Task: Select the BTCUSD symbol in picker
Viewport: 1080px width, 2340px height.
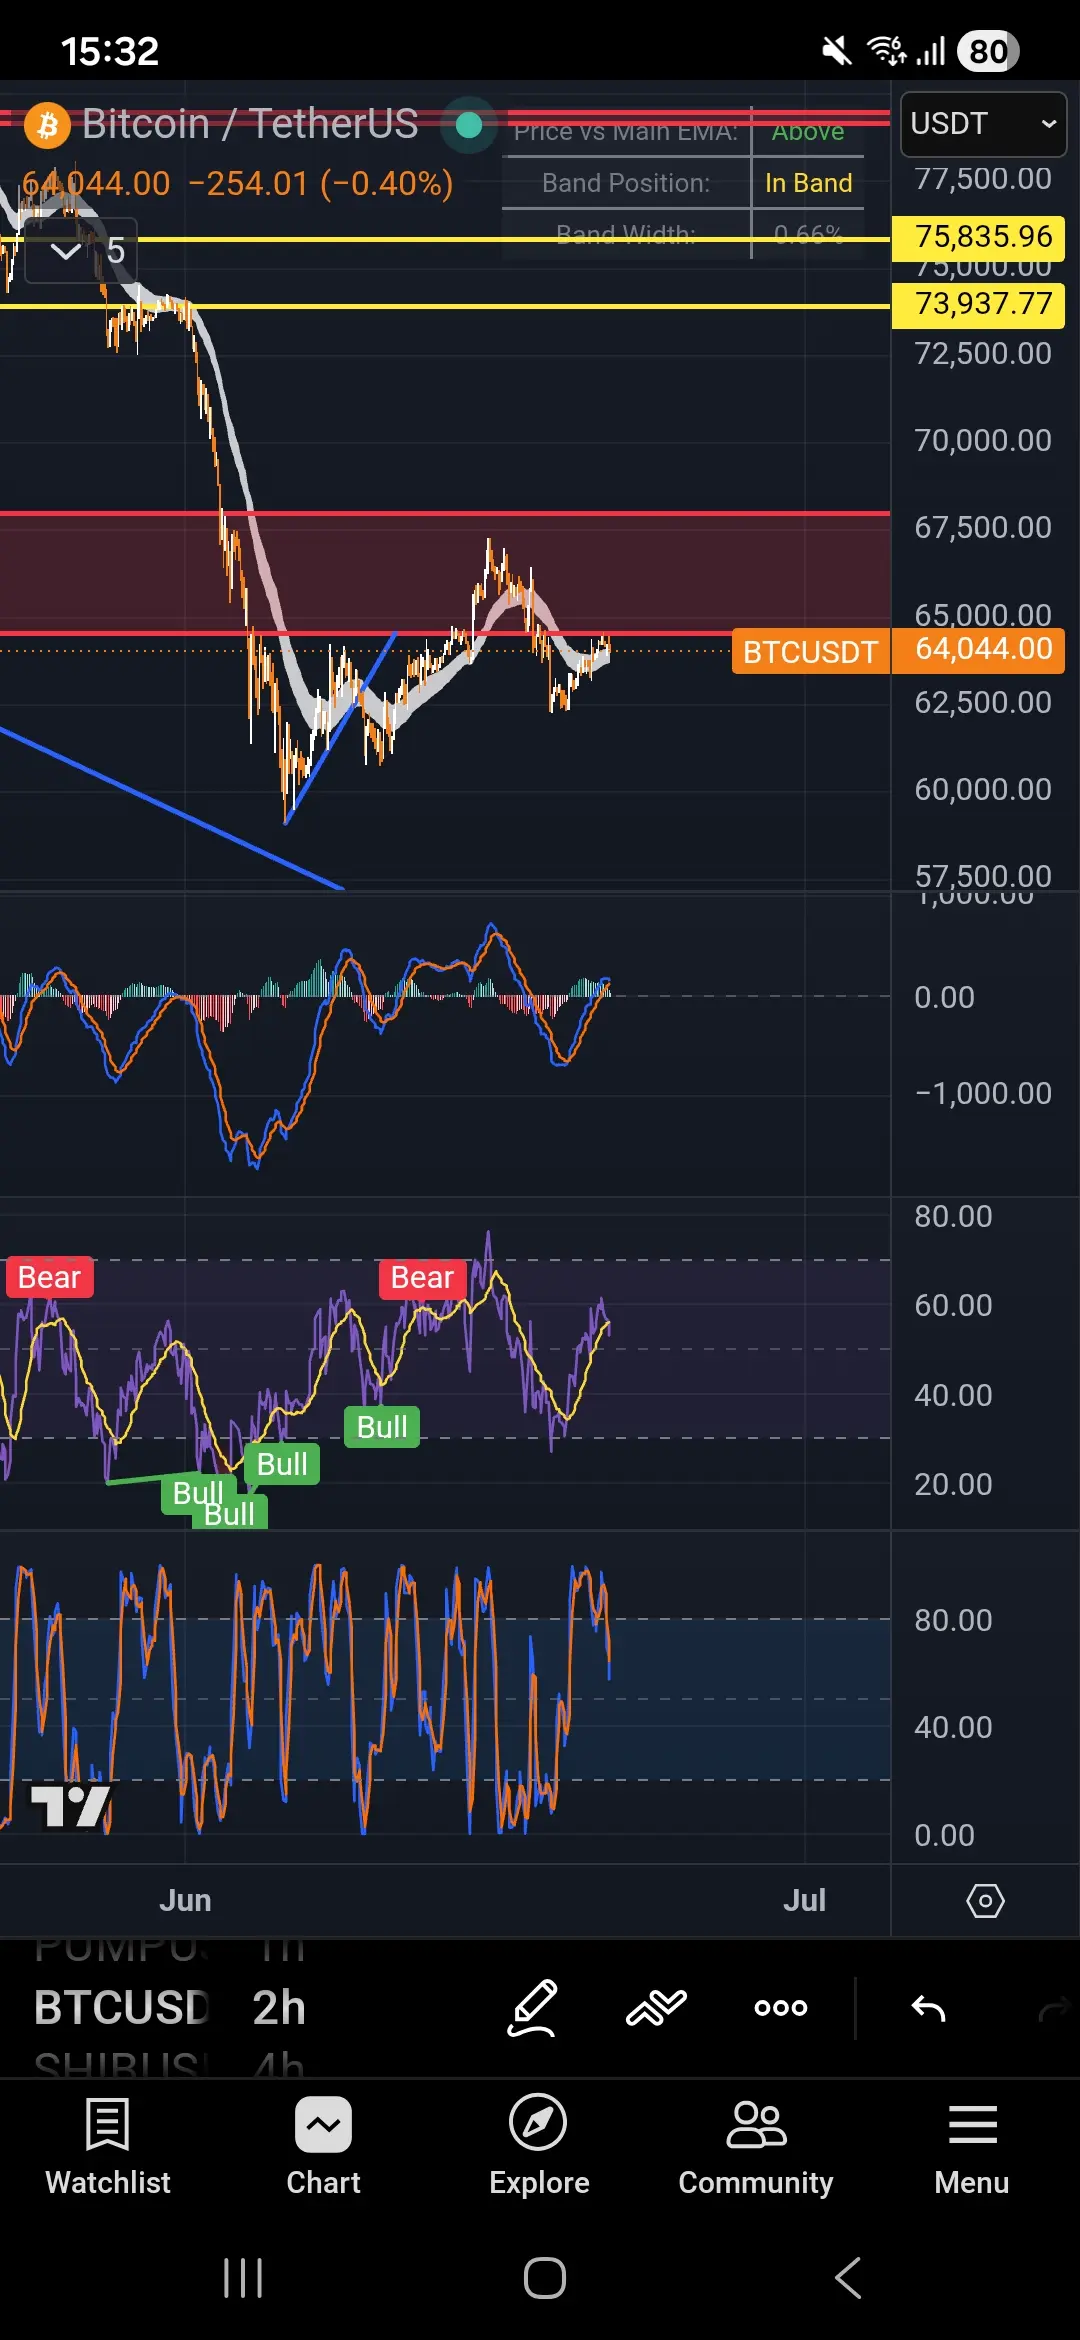Action: coord(121,2007)
